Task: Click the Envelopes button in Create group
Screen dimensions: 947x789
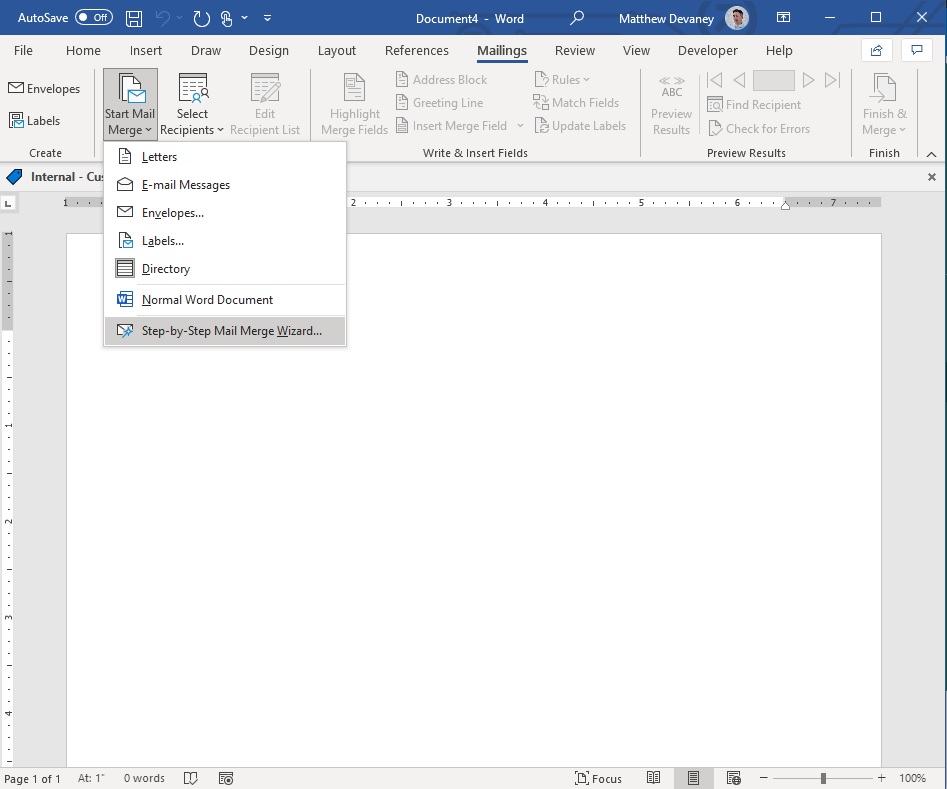Action: point(43,88)
